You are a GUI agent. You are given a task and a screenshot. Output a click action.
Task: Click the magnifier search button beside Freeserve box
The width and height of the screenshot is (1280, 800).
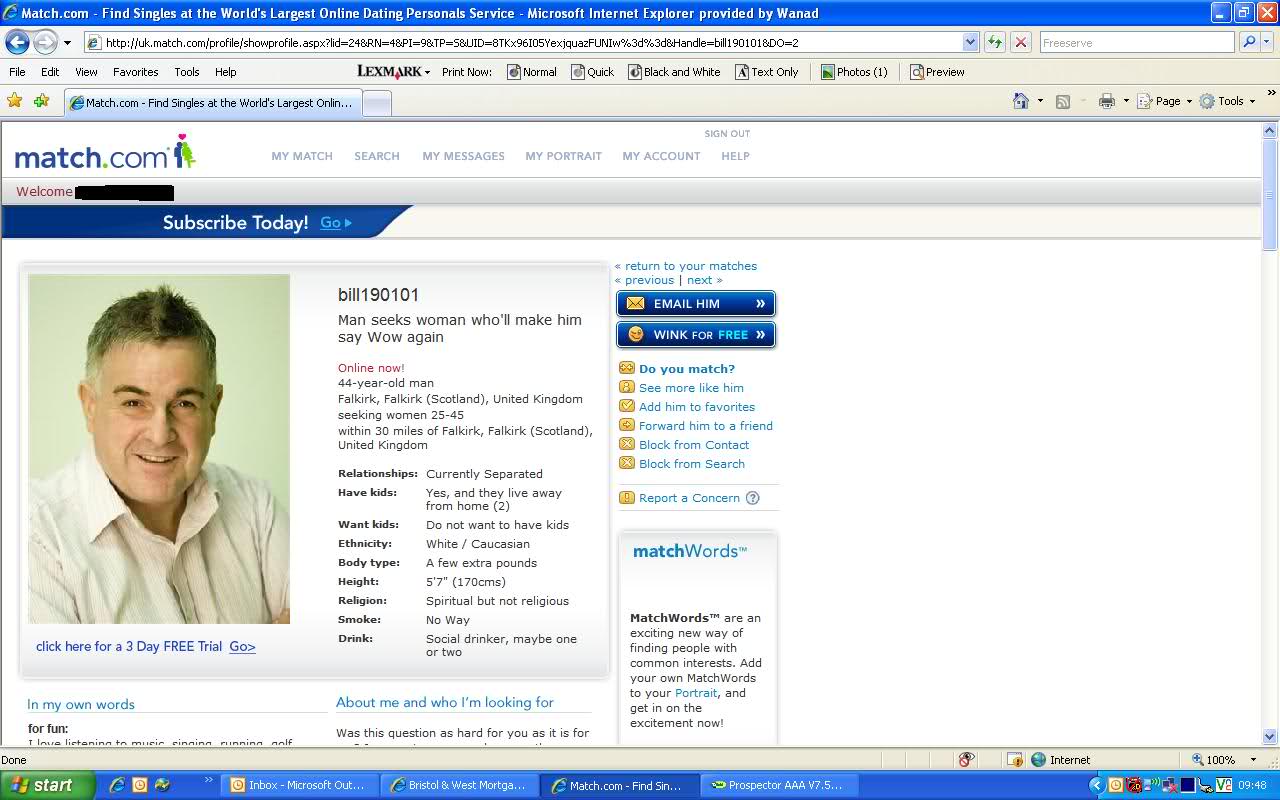click(1249, 42)
